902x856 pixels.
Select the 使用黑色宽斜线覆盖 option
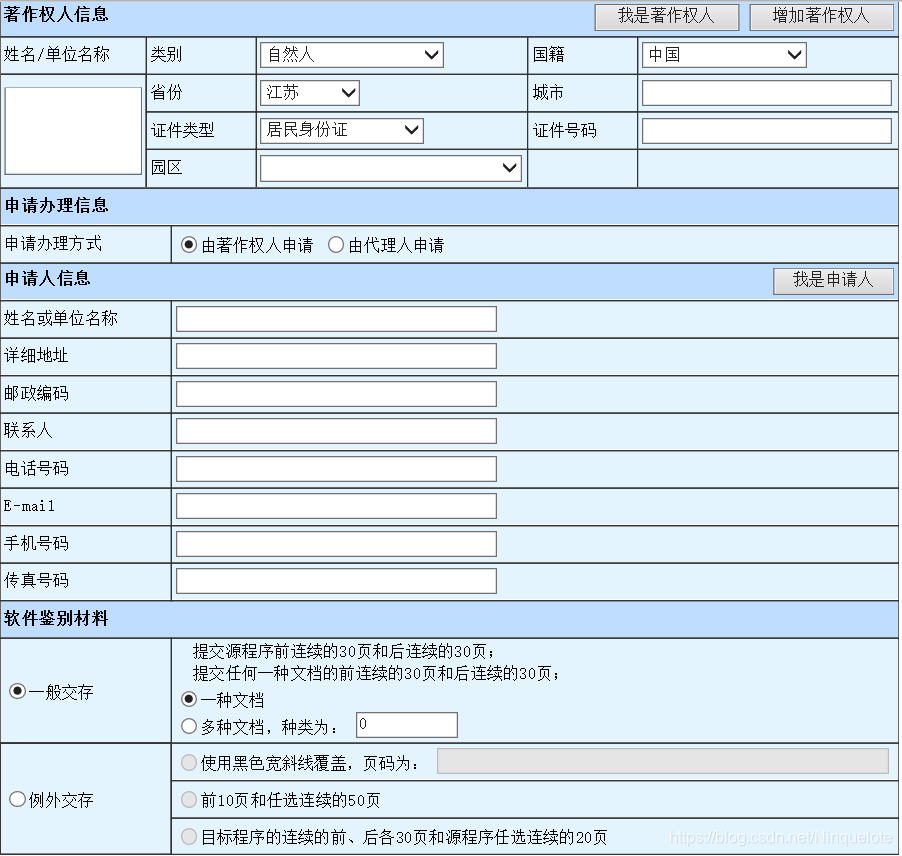click(189, 762)
